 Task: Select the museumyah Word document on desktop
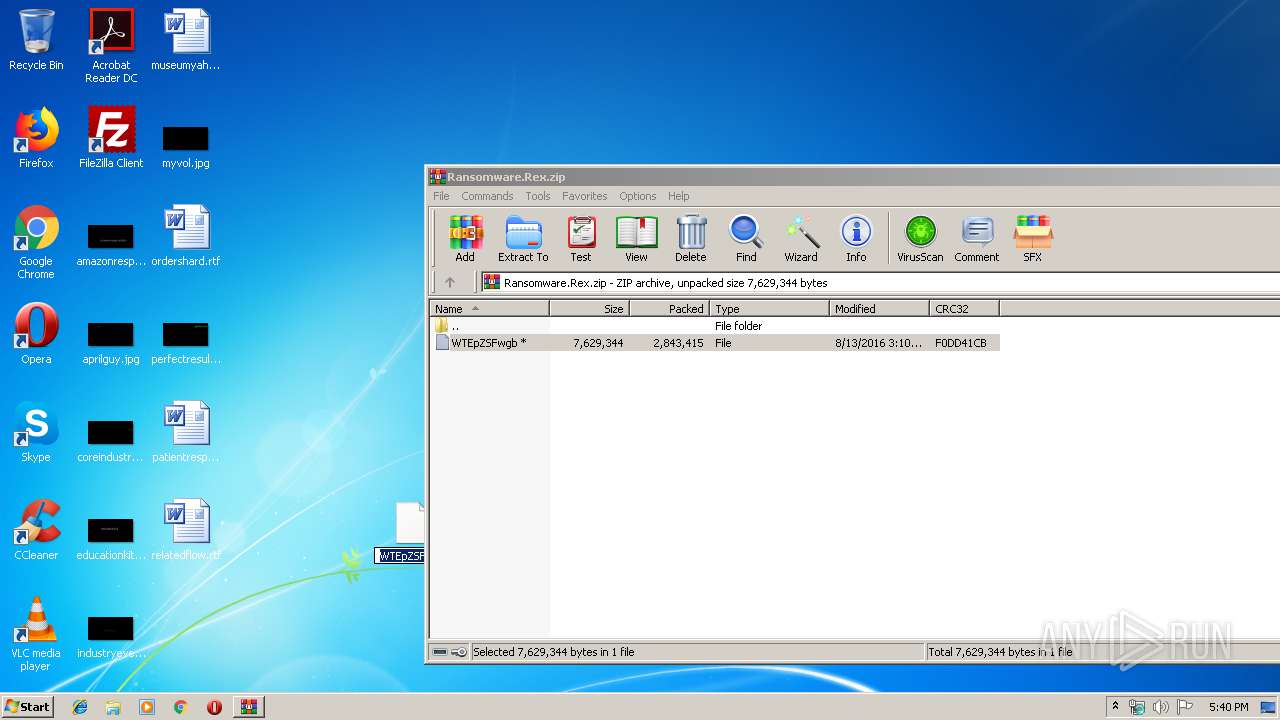186,40
